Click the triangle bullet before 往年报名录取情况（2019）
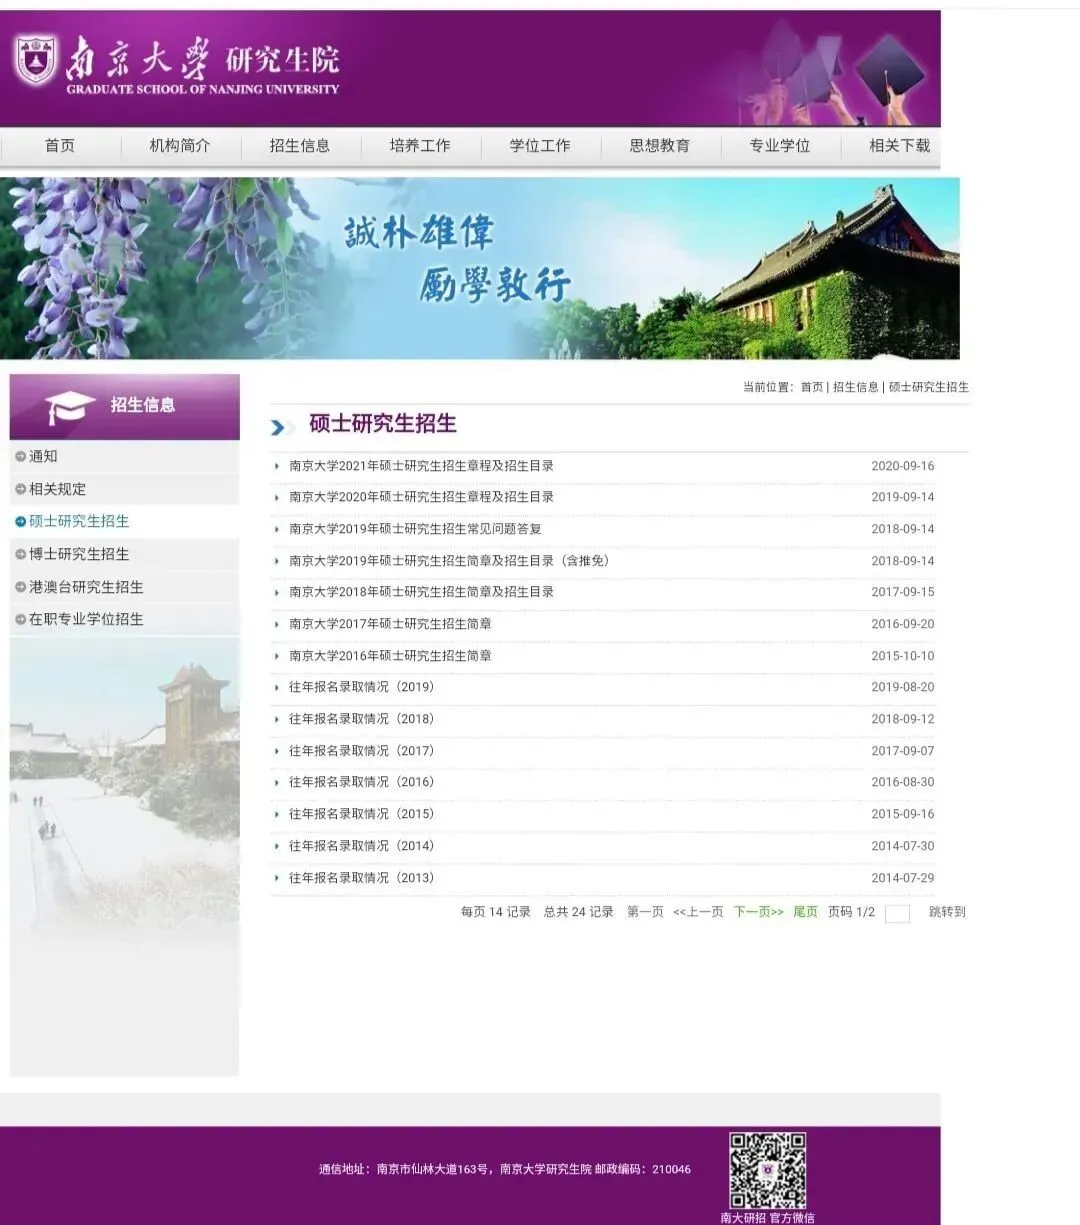Image resolution: width=1080 pixels, height=1225 pixels. [277, 687]
